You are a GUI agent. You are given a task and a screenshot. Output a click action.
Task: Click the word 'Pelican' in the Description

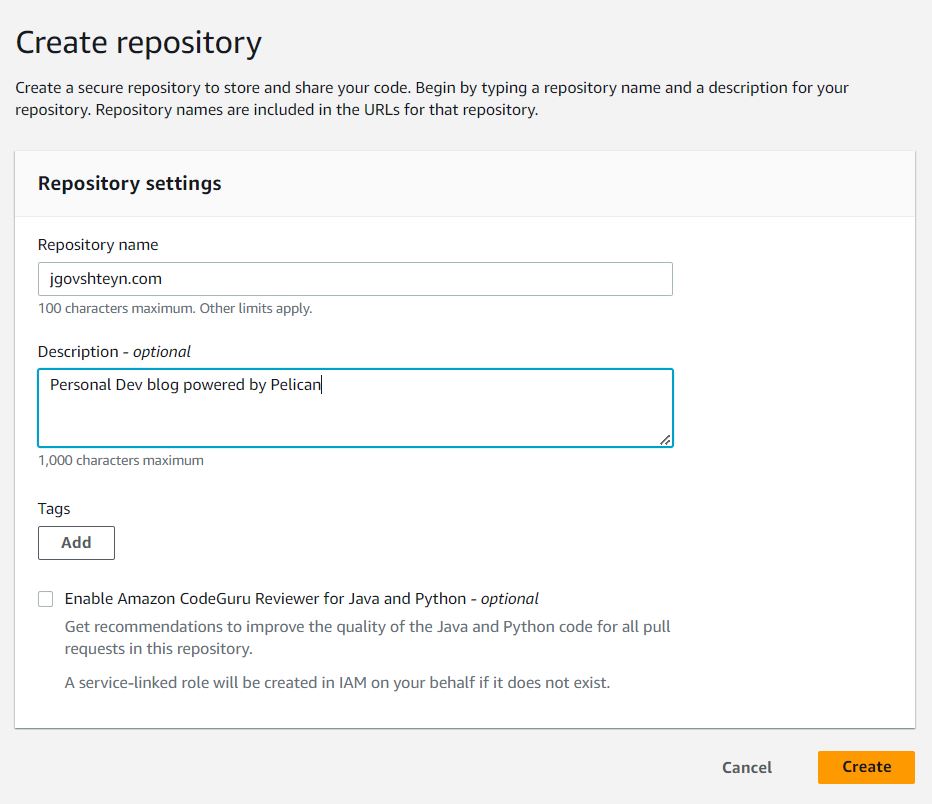[296, 385]
